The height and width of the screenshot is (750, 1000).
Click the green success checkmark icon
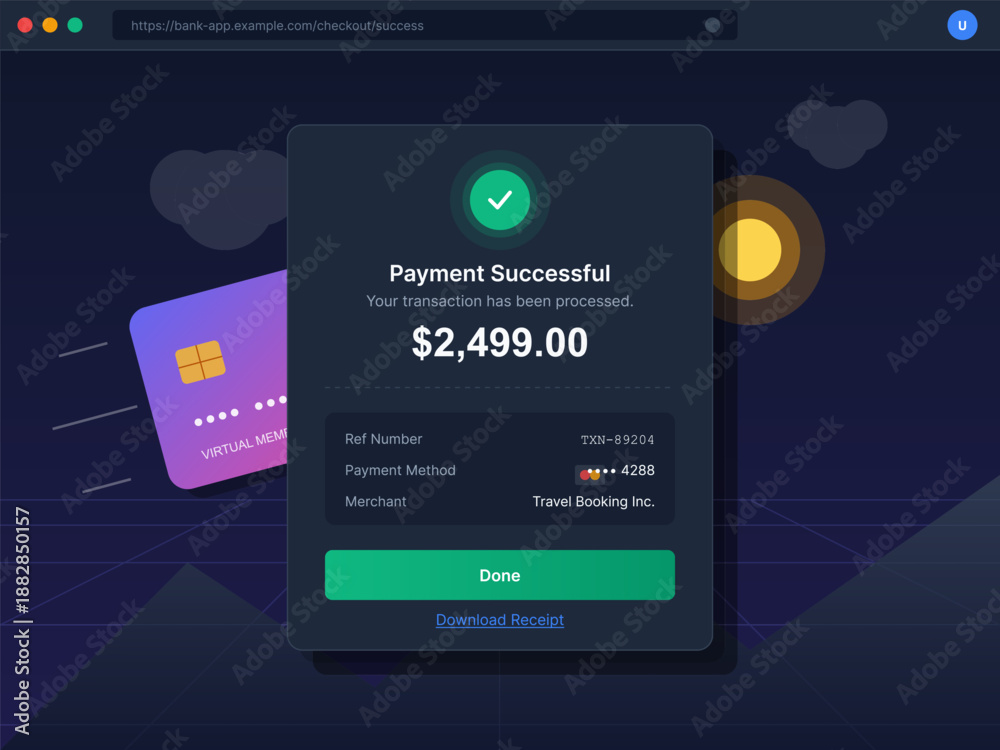point(499,200)
